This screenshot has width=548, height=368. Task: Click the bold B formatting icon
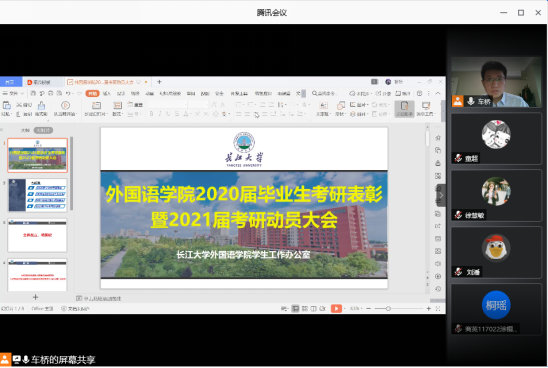tap(151, 114)
